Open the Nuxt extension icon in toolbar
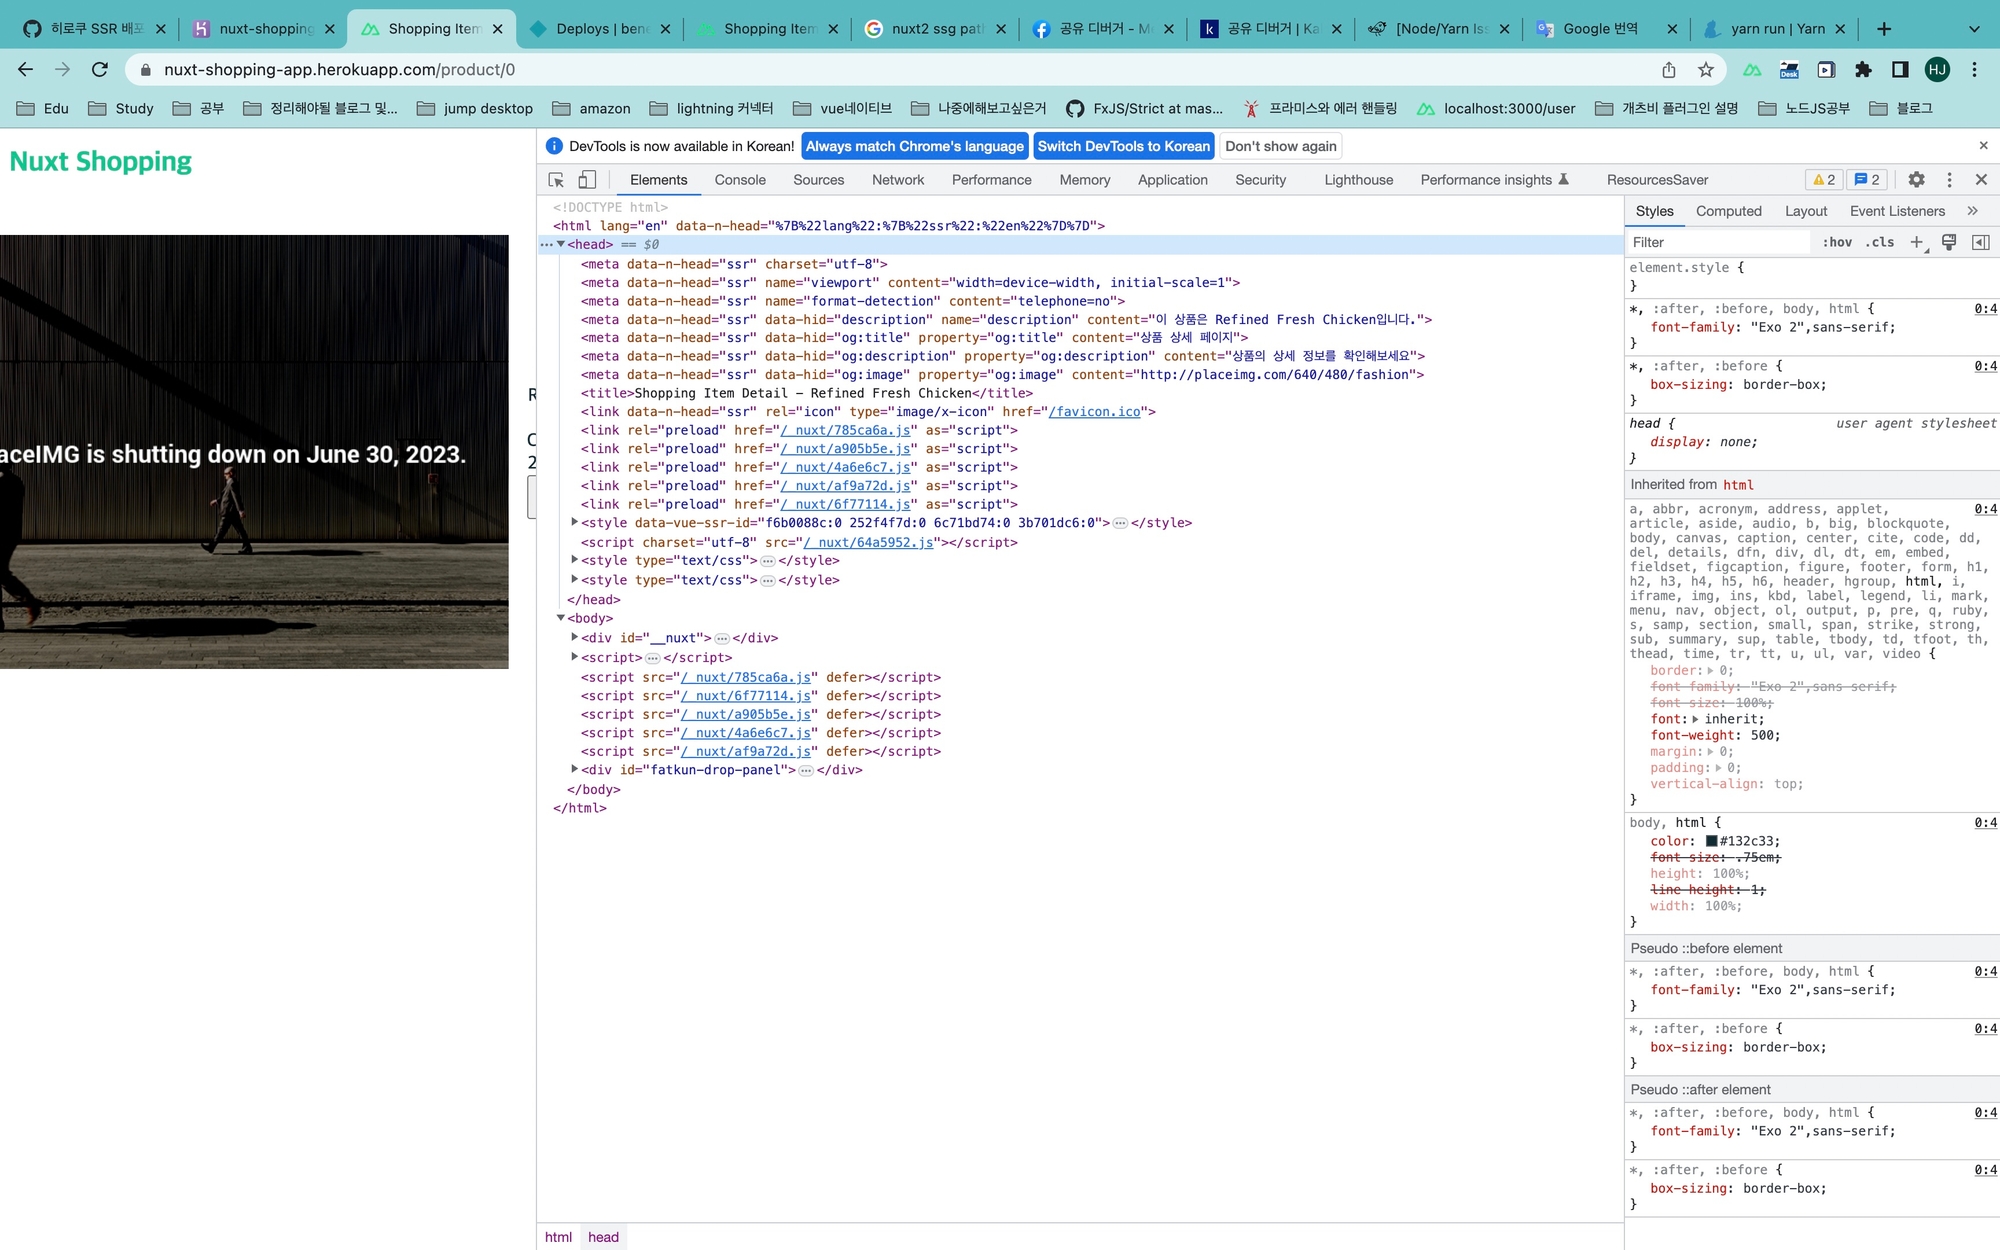The width and height of the screenshot is (2000, 1250). pos(1752,69)
